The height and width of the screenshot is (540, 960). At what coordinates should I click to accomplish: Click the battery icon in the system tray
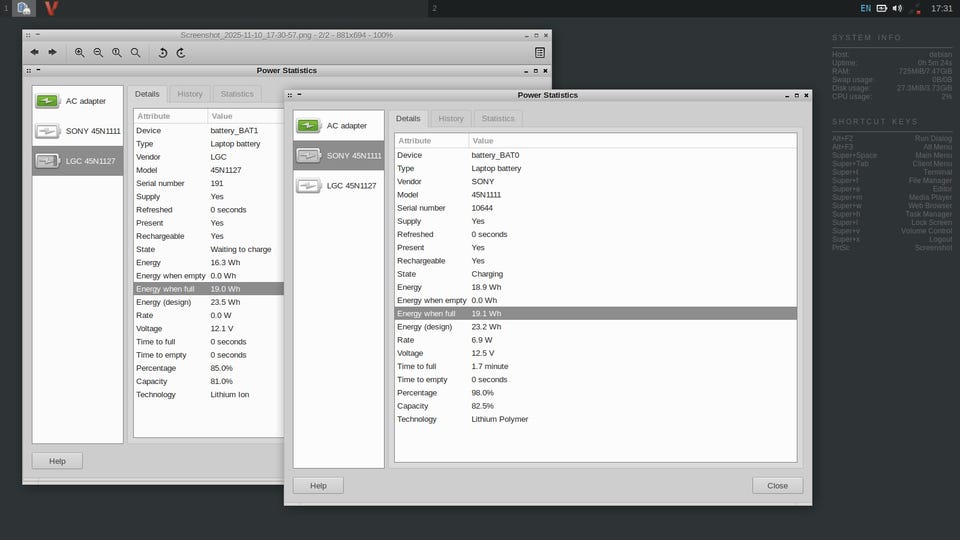[882, 8]
